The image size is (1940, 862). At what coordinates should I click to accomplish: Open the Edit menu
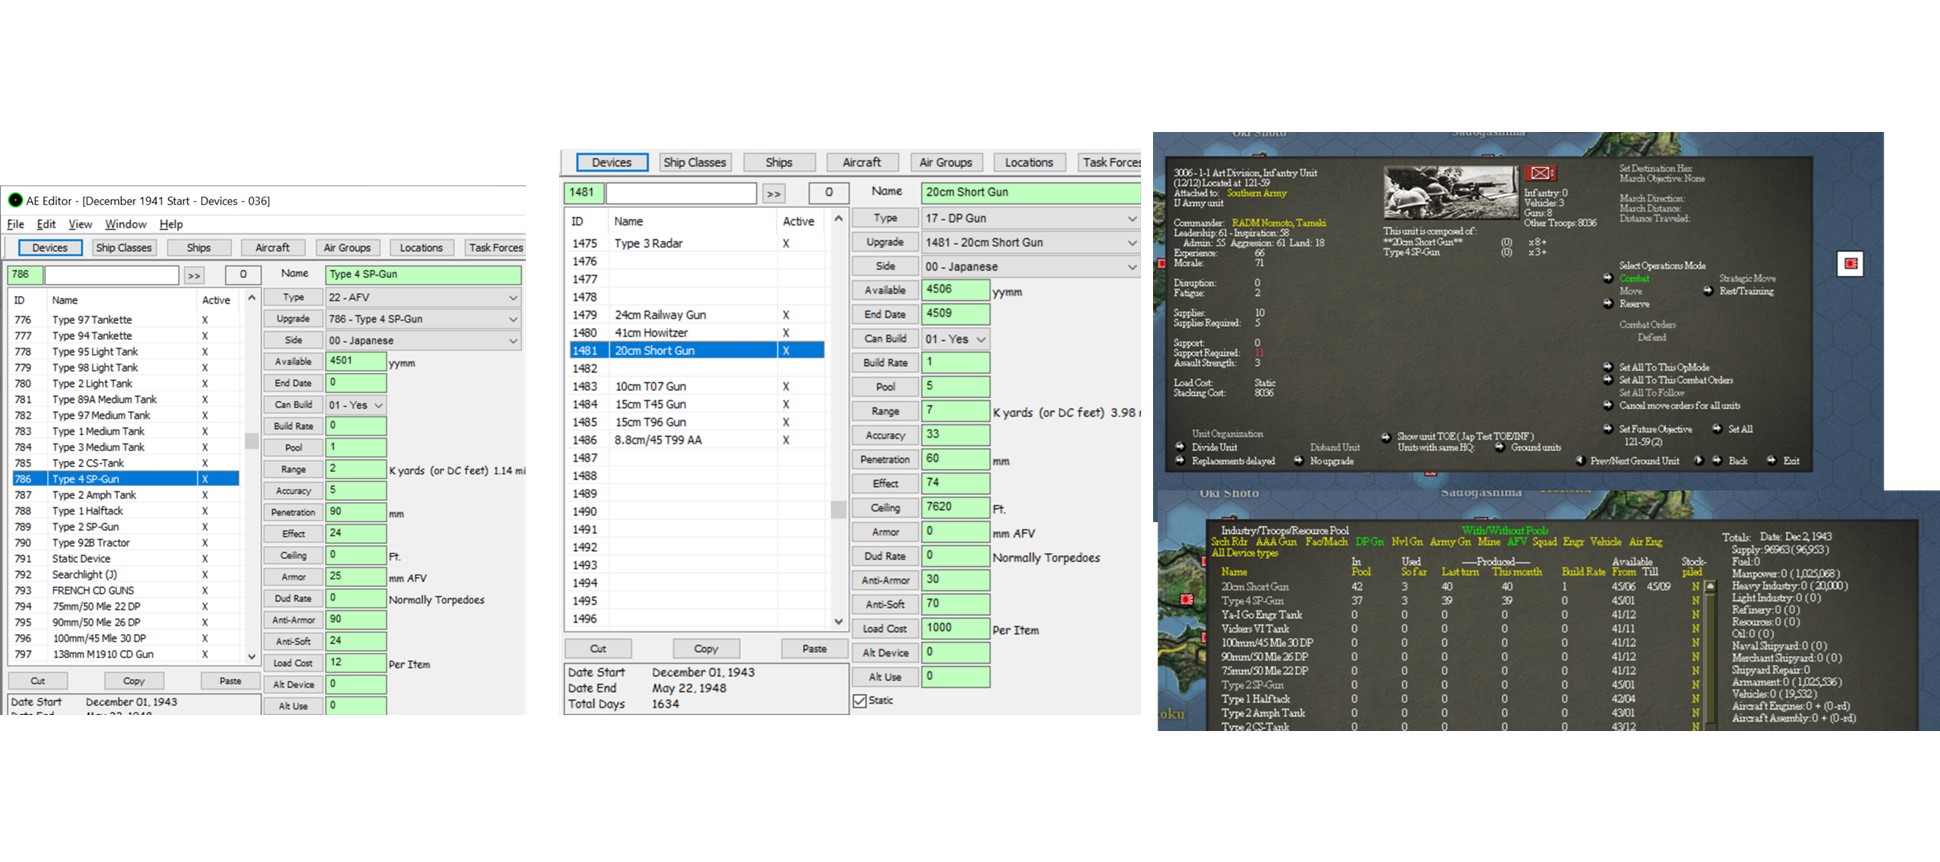point(46,225)
